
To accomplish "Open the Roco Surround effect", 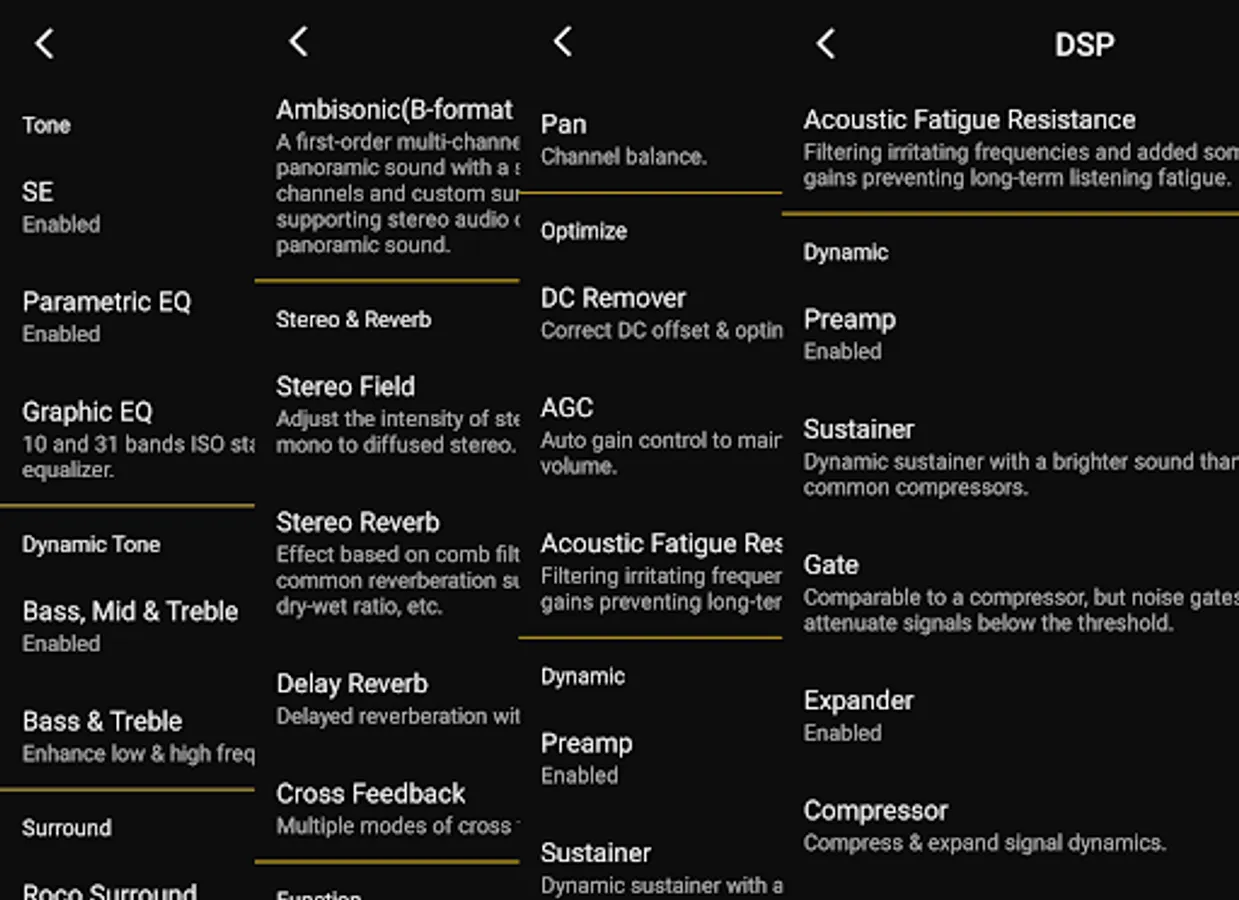I will (x=108, y=888).
